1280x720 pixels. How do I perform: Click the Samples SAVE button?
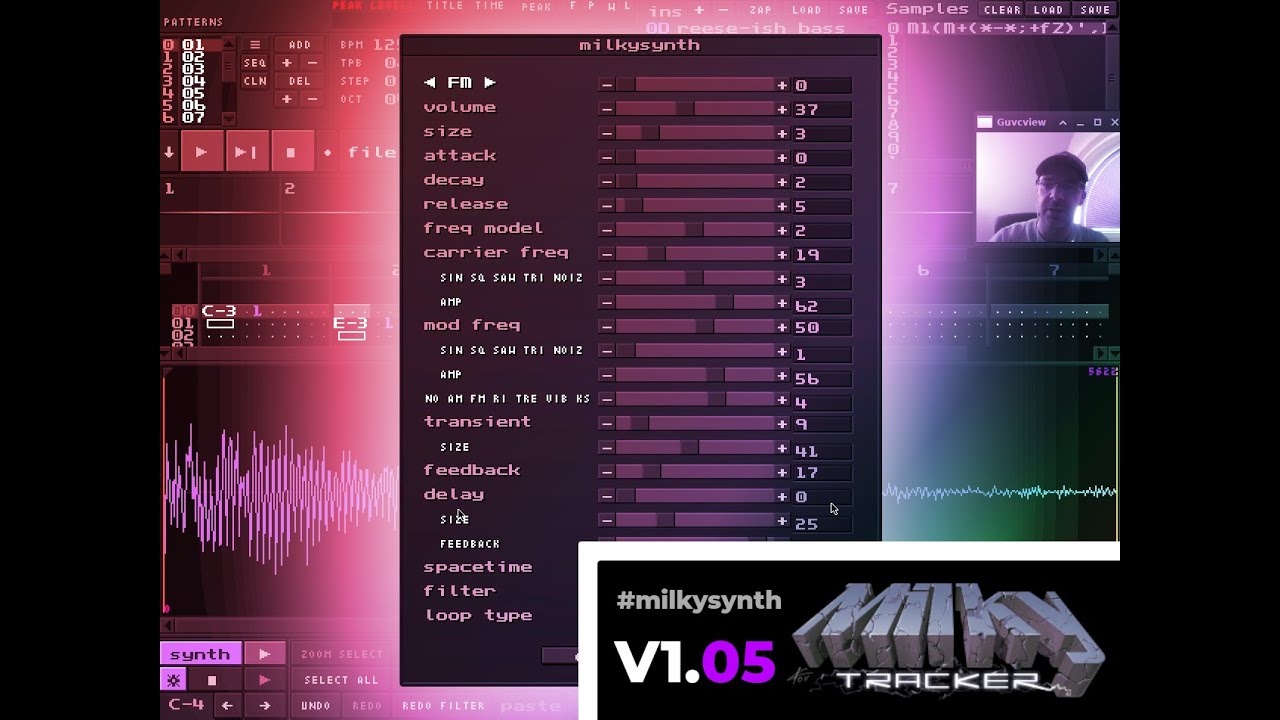tap(1096, 10)
